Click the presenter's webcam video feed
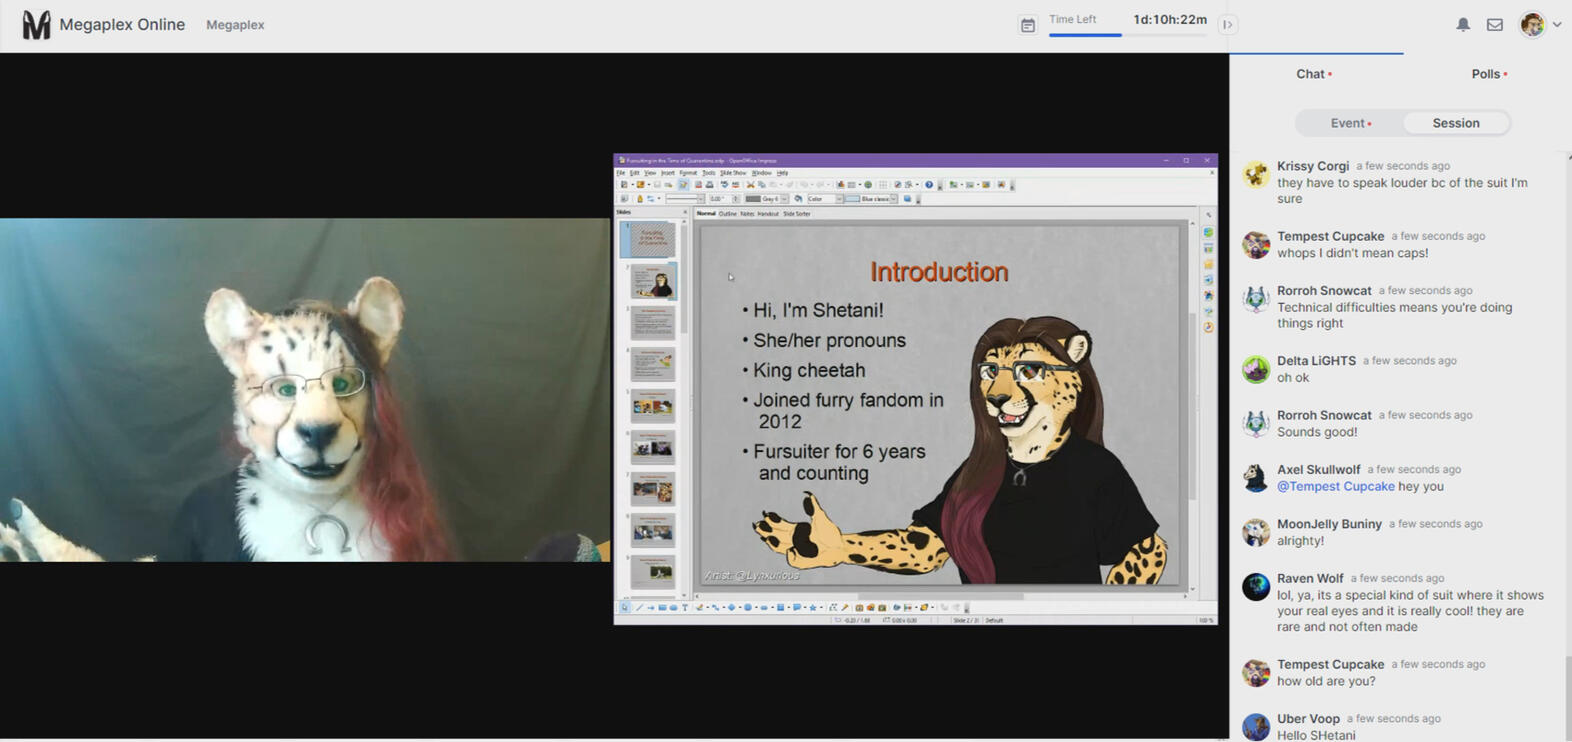This screenshot has height=742, width=1572. (x=305, y=390)
